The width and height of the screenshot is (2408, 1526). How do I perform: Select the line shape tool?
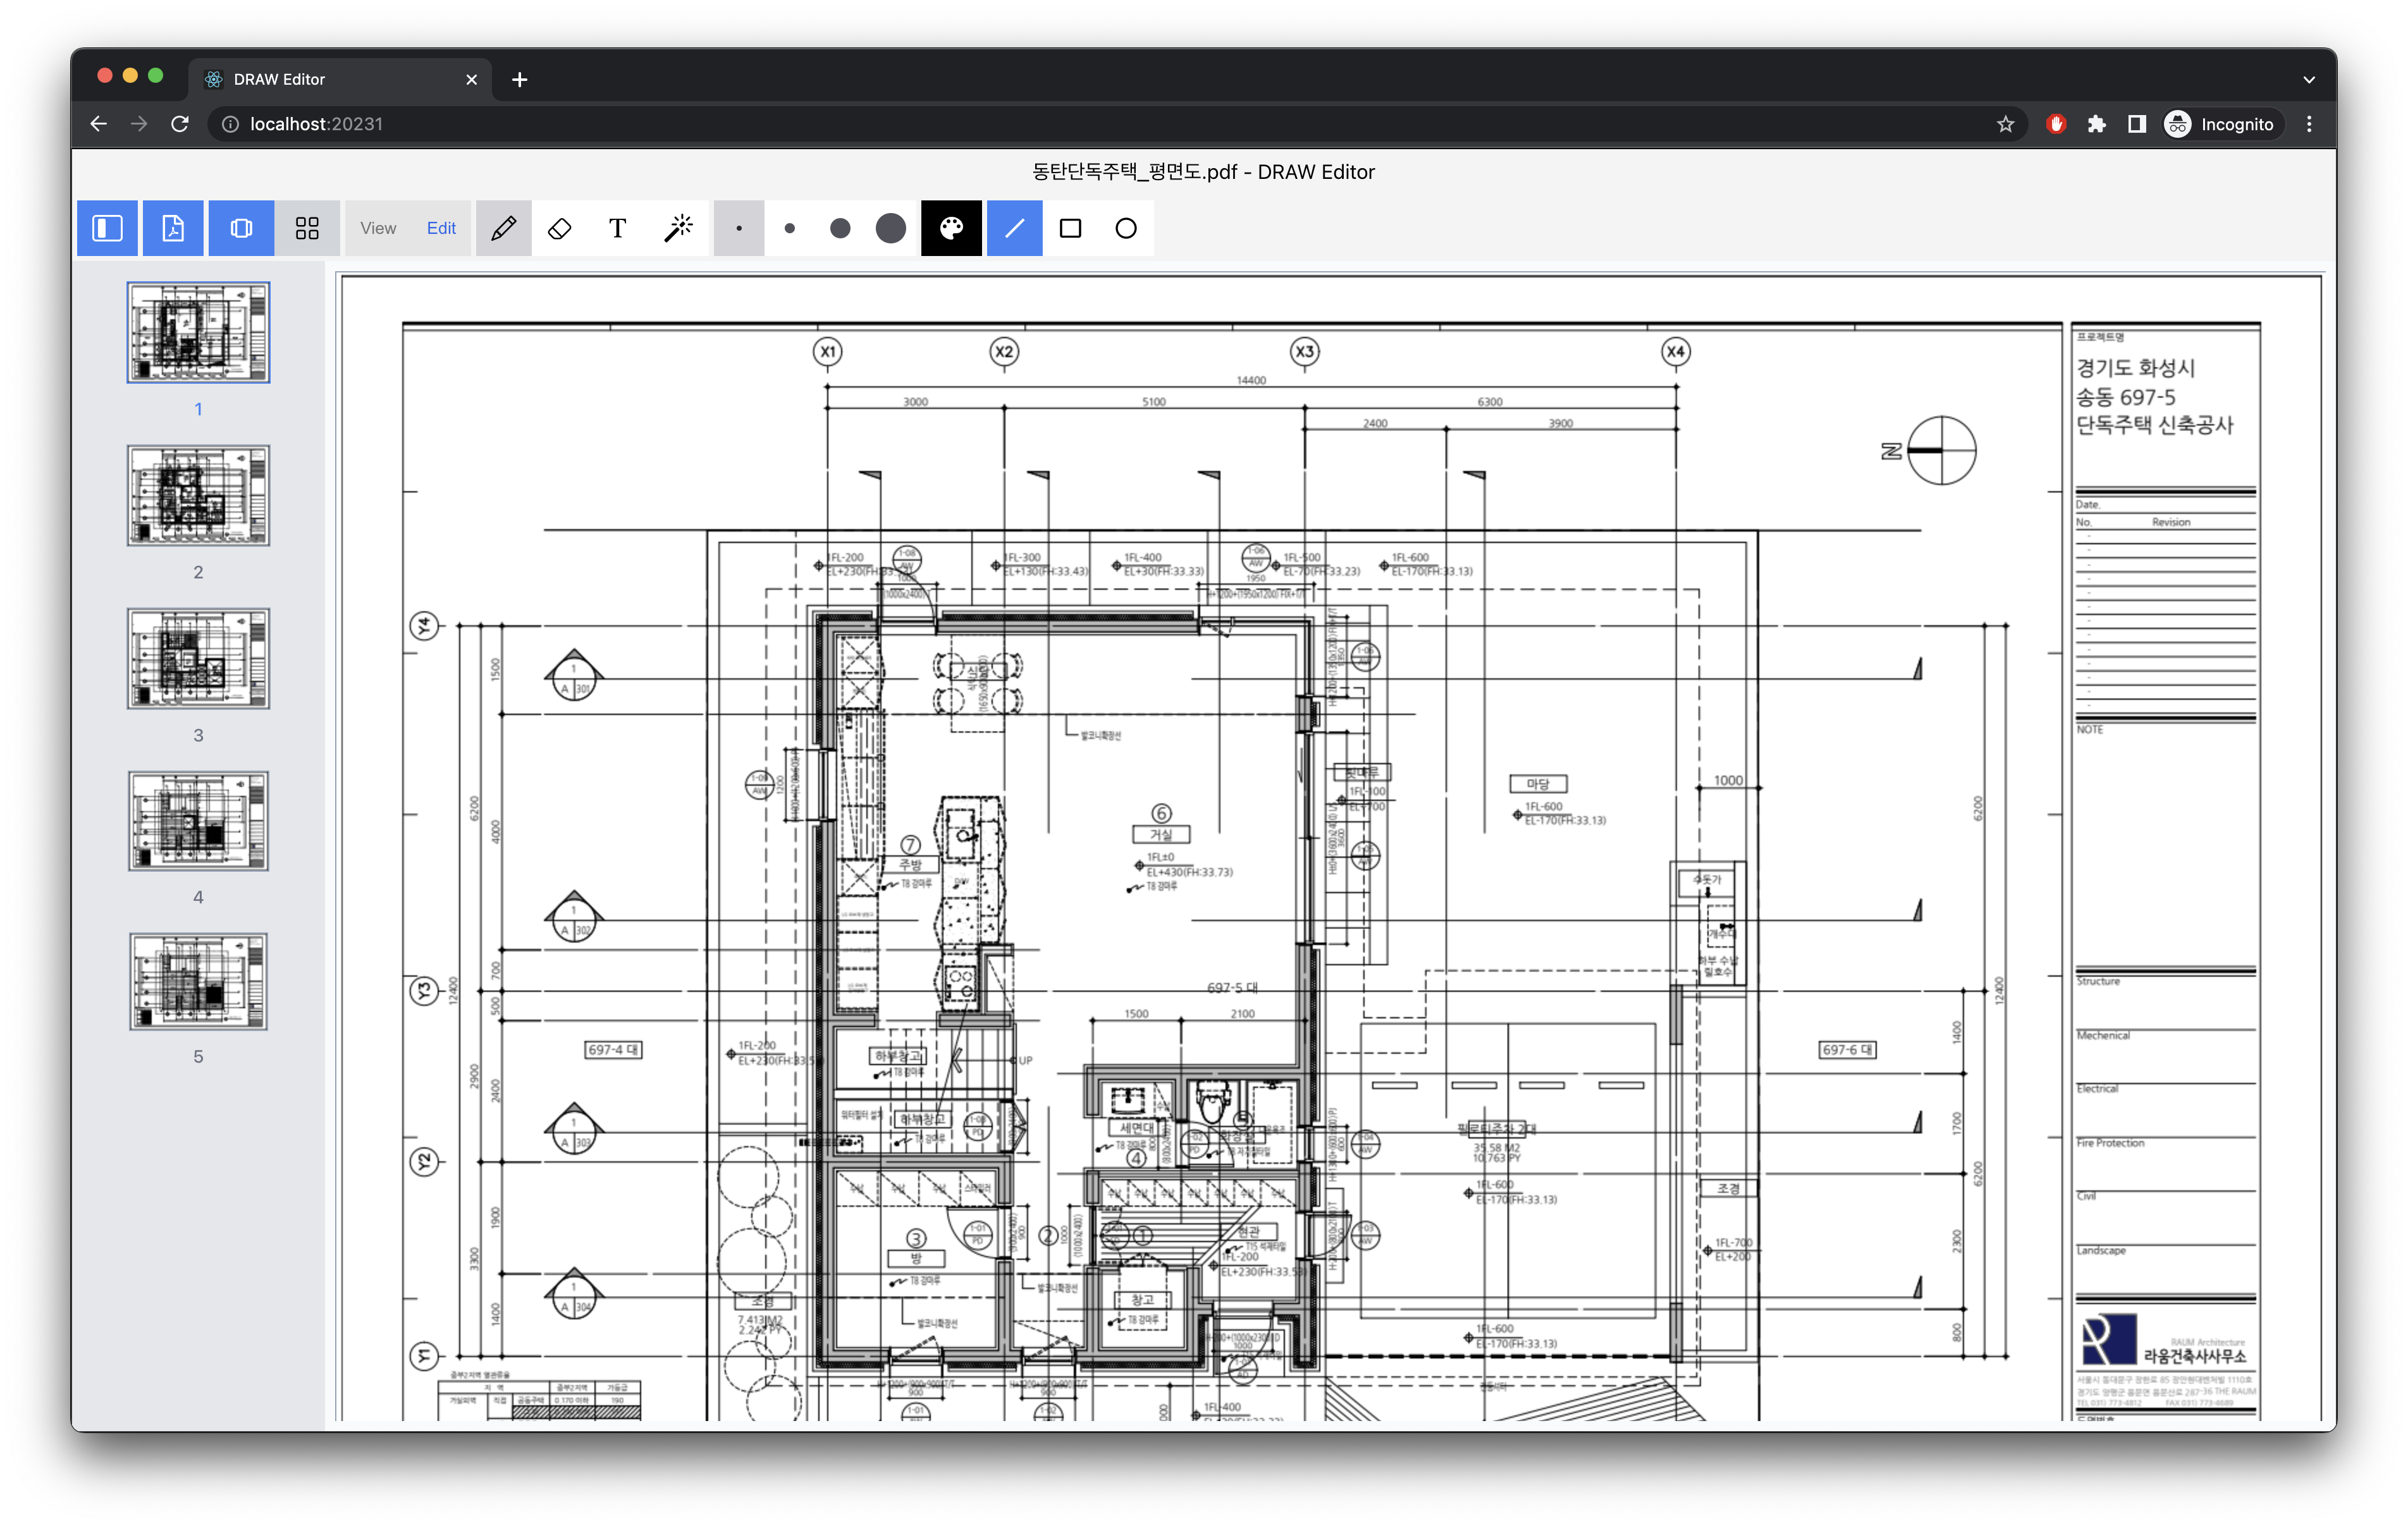point(1014,228)
